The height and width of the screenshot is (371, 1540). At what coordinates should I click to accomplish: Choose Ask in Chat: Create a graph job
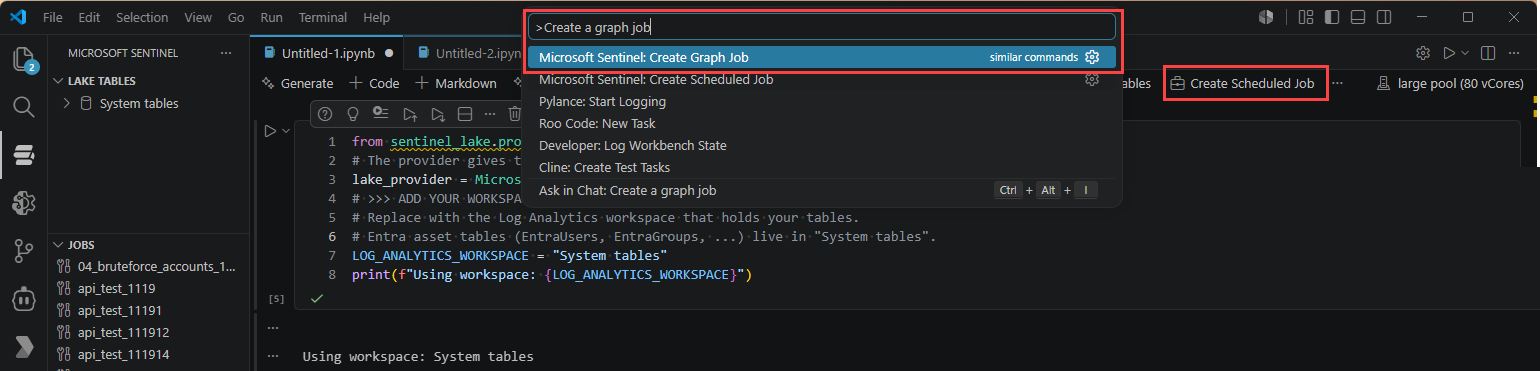tap(822, 190)
